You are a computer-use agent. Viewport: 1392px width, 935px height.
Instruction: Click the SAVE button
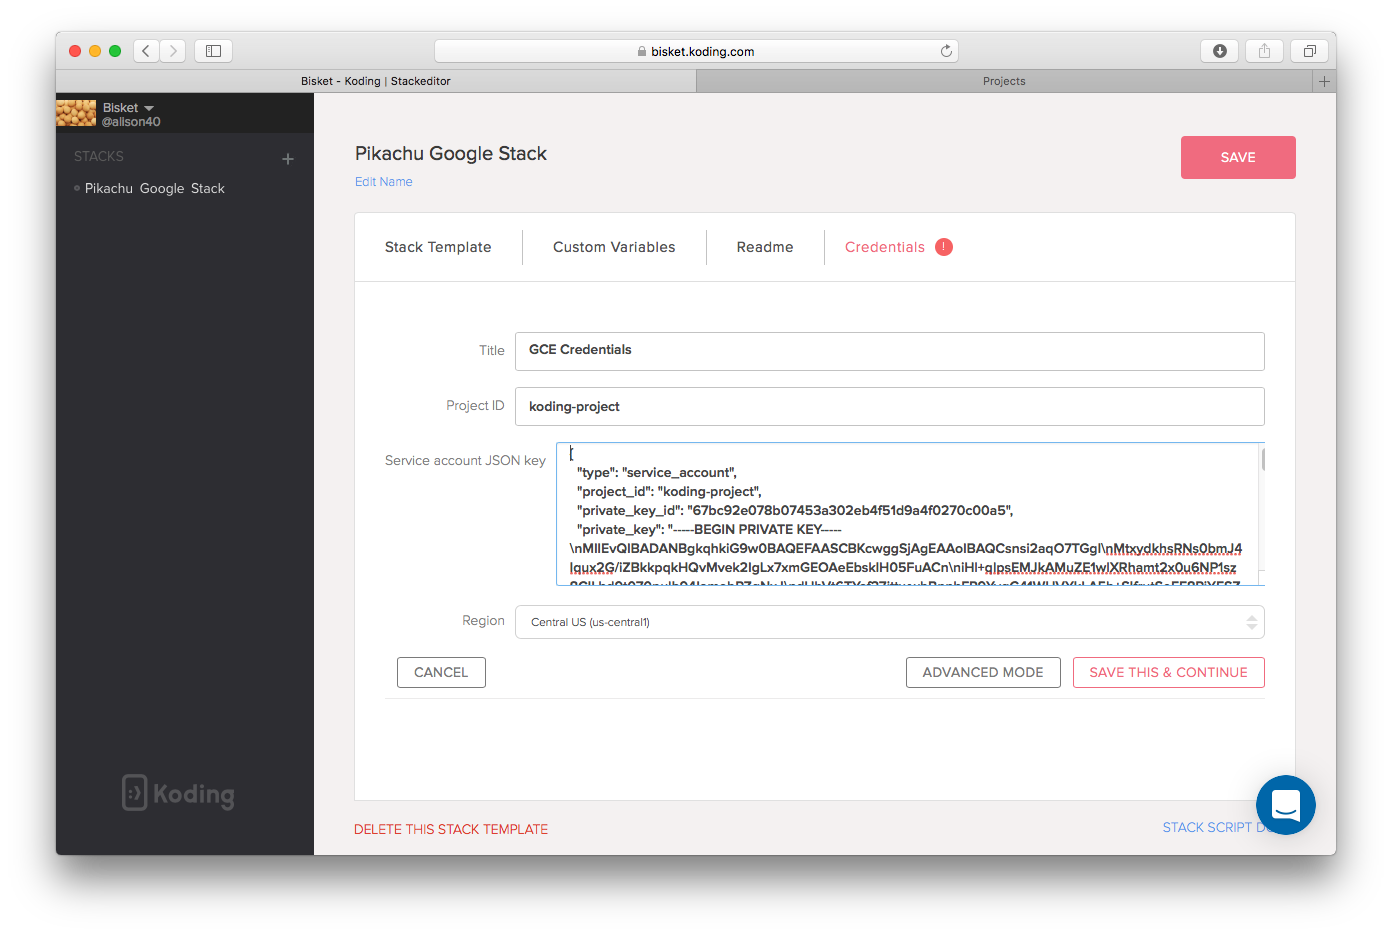point(1238,157)
